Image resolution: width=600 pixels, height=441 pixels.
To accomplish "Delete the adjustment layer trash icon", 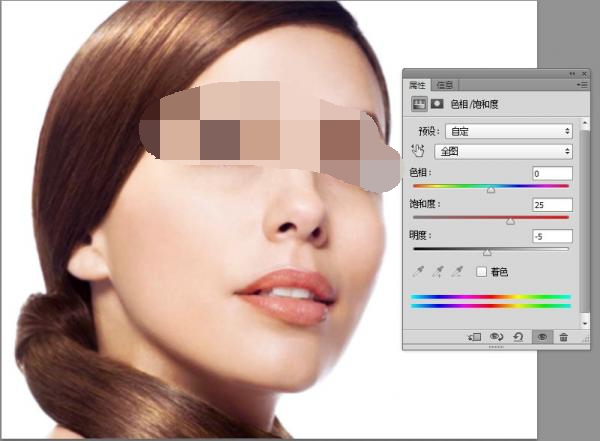I will [x=564, y=337].
